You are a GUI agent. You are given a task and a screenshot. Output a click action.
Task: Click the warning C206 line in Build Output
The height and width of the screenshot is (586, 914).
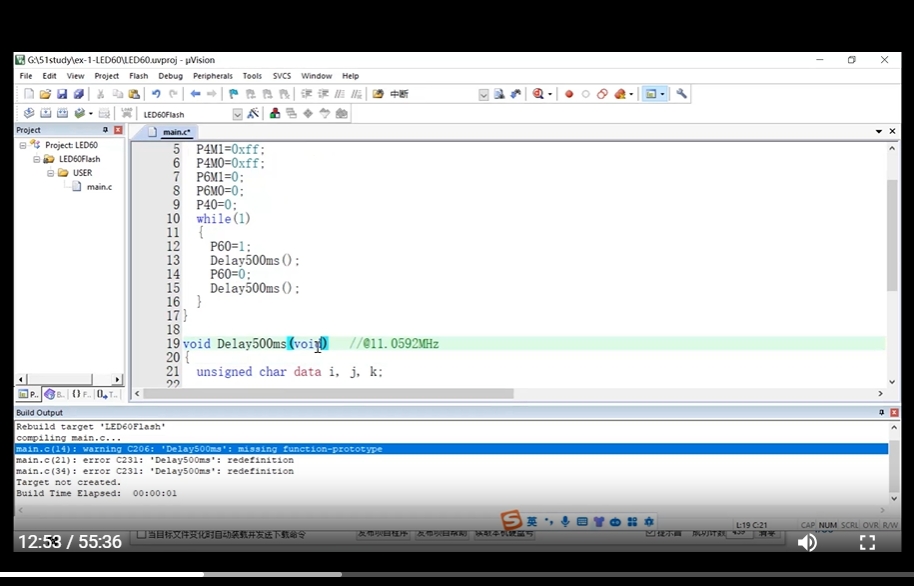(451, 449)
